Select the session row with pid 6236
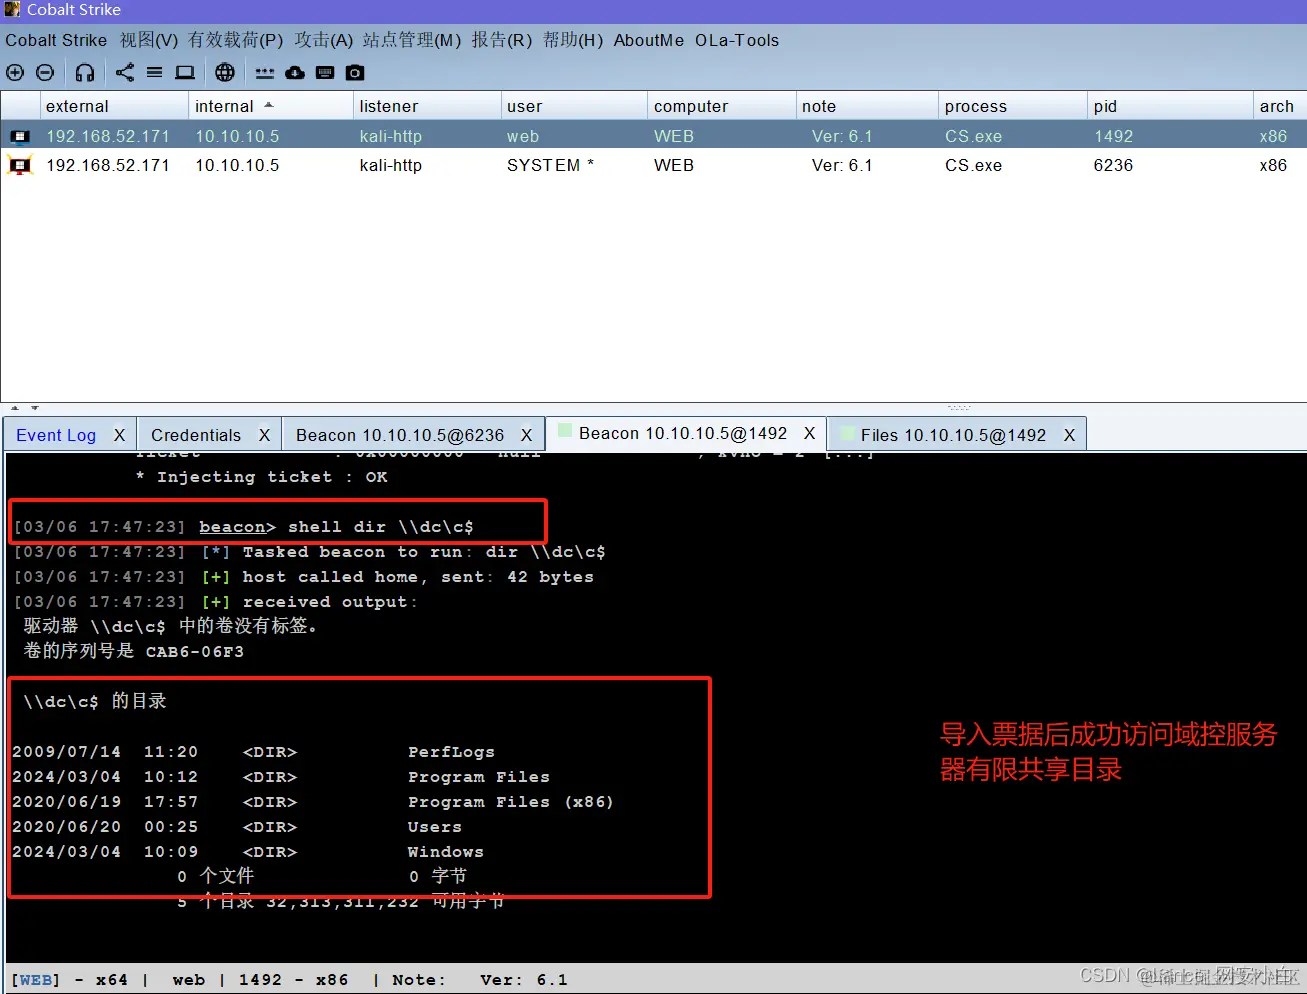 click(x=653, y=165)
